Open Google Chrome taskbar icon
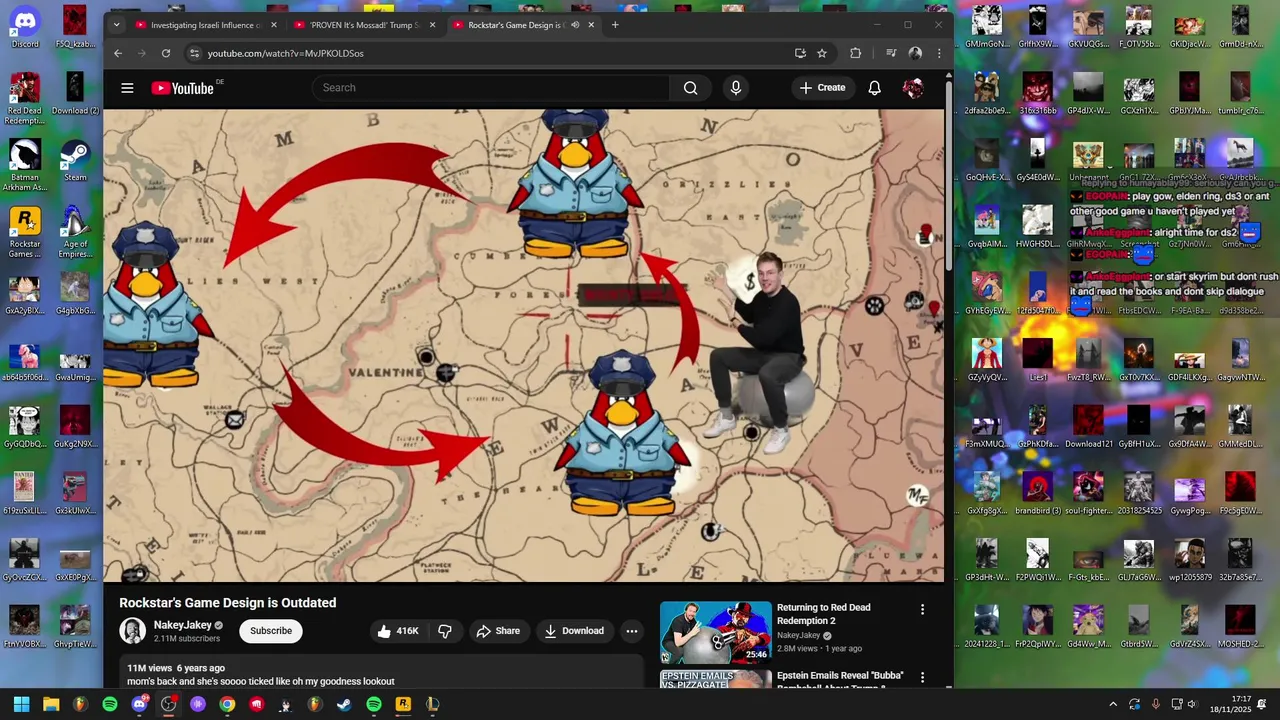The image size is (1280, 720). [227, 704]
